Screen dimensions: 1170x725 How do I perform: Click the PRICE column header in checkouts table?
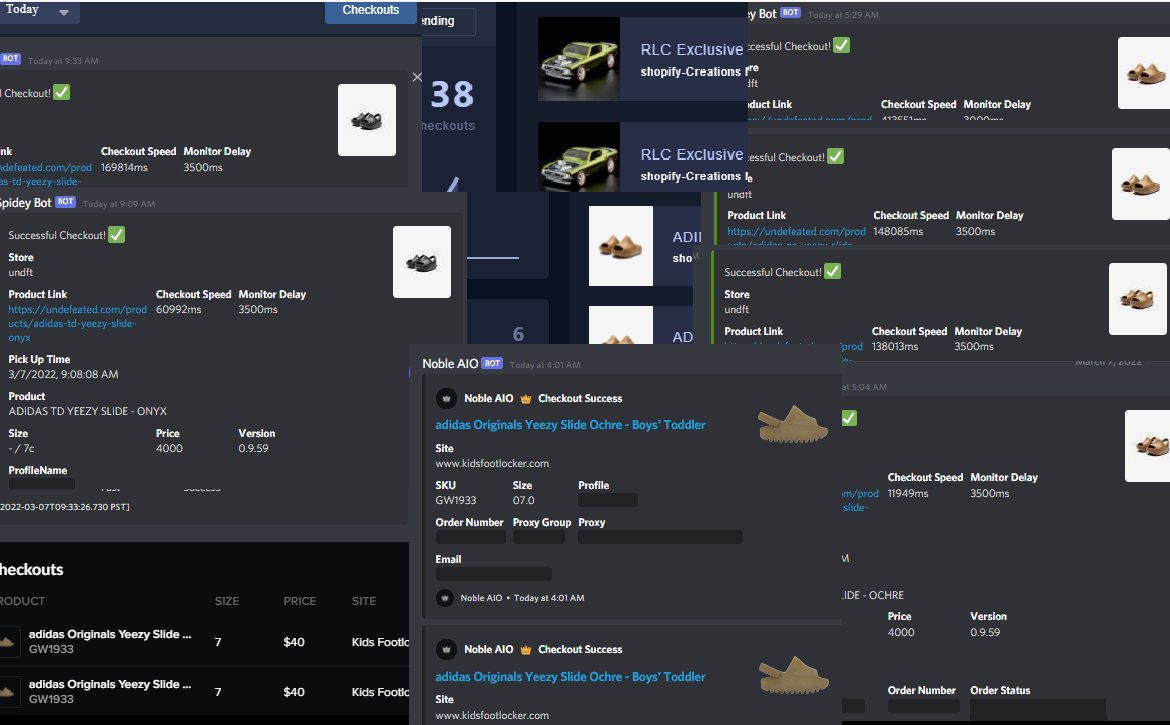pyautogui.click(x=299, y=600)
